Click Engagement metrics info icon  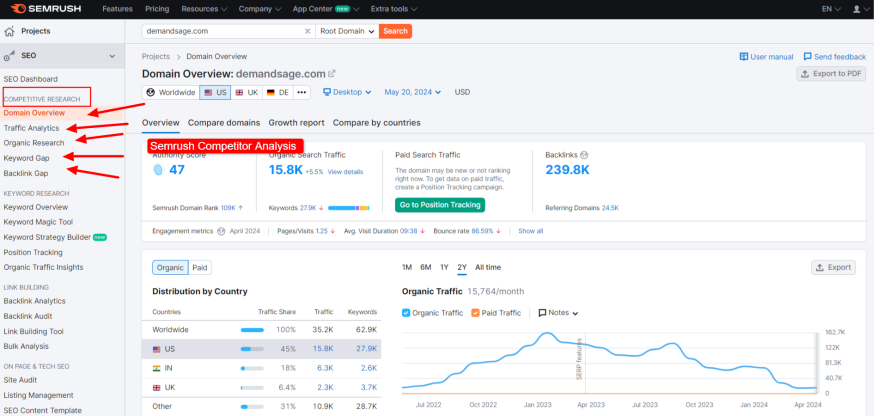pyautogui.click(x=221, y=231)
